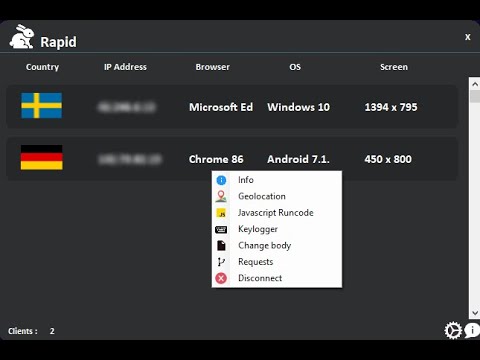
Task: Select the Chrome 86 browser cell
Action: point(216,159)
